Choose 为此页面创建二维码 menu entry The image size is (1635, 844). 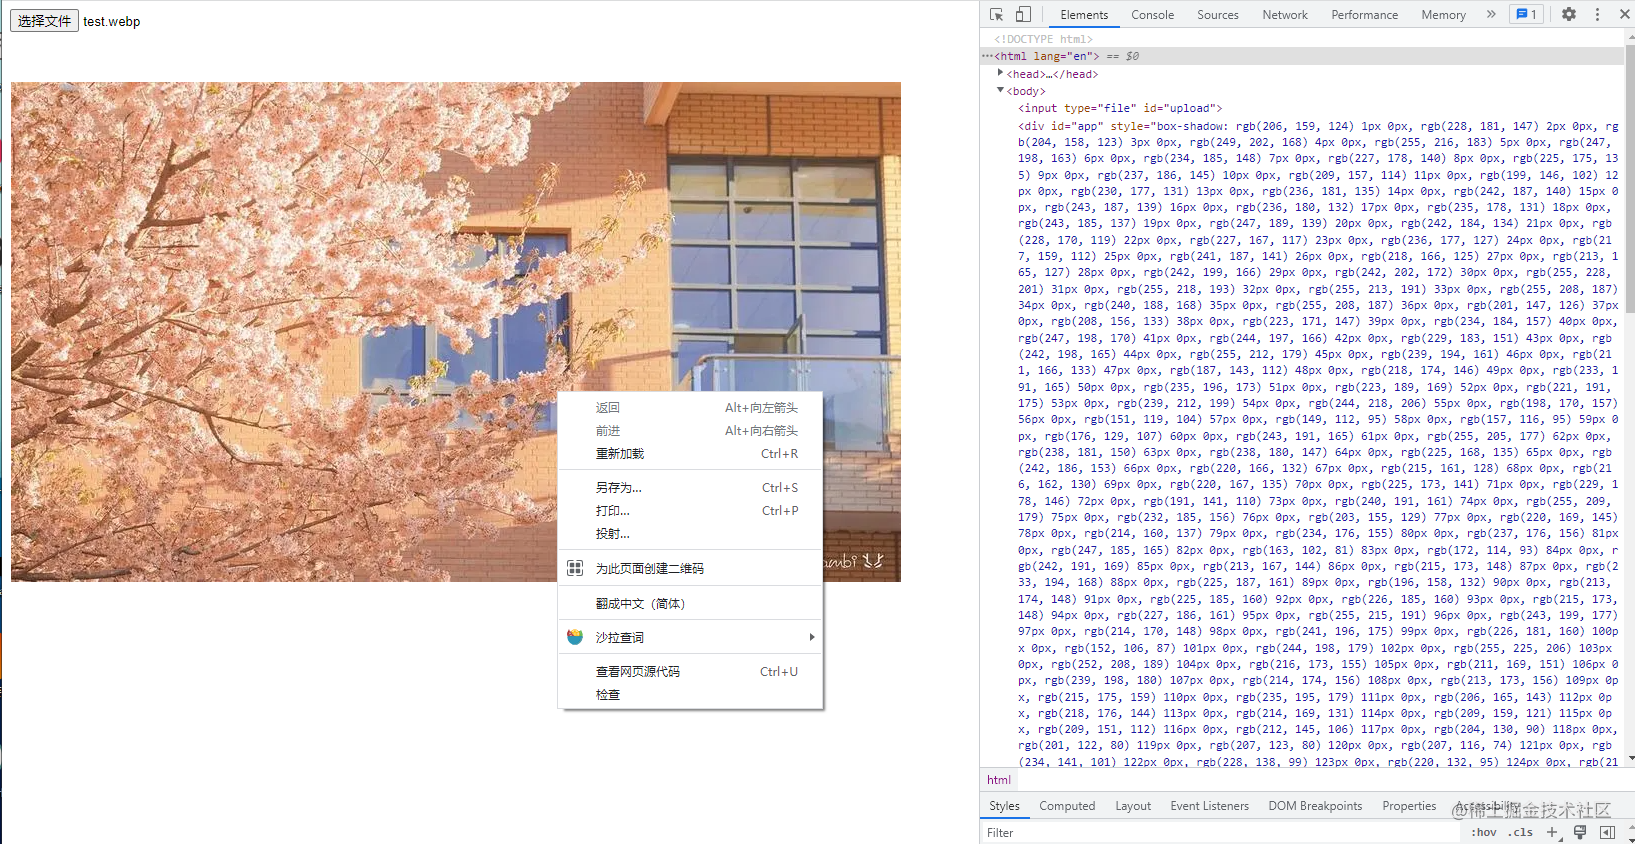click(690, 568)
